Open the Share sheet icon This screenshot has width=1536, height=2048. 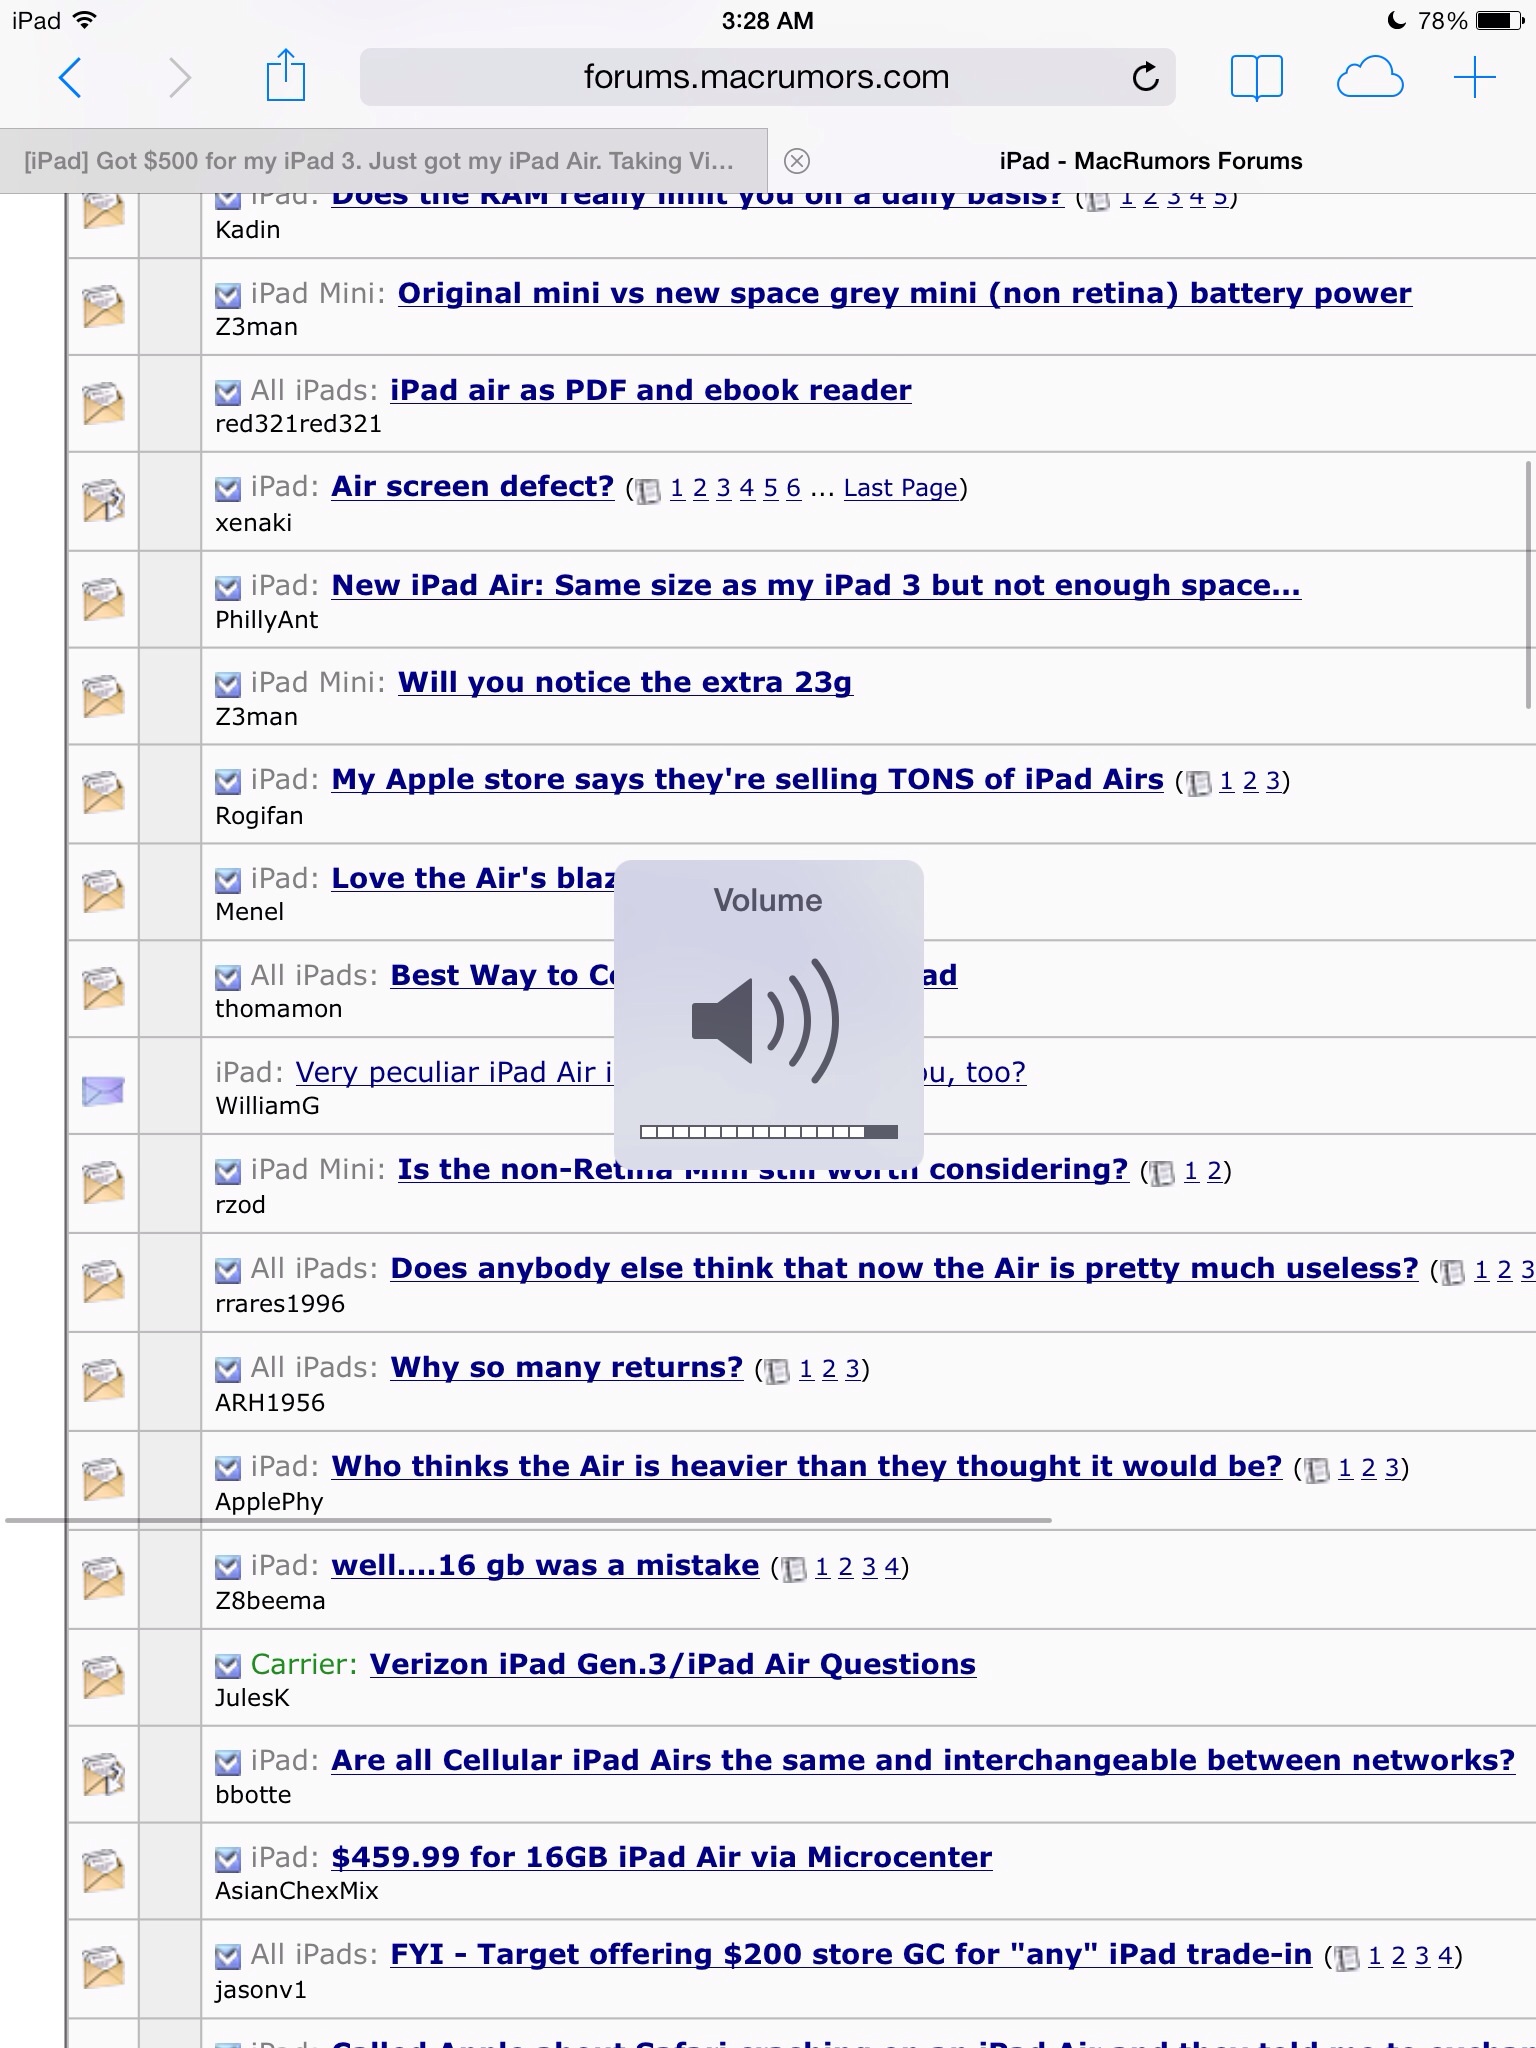pyautogui.click(x=285, y=75)
